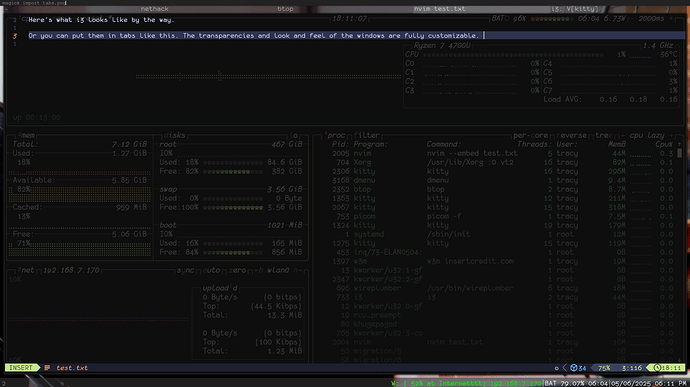Click the wireless status 192.168.7.170 in i3bar
This screenshot has height=387, width=690.
466,383
